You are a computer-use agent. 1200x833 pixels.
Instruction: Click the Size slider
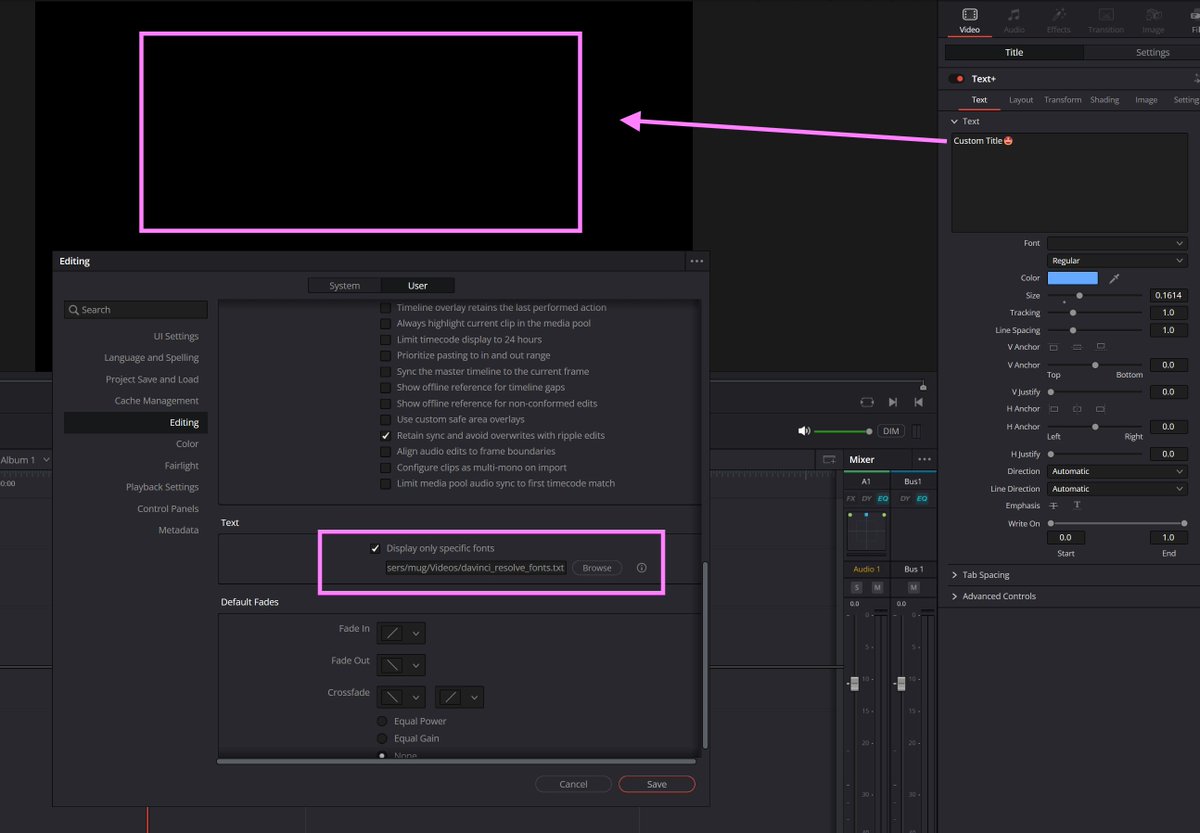[1095, 296]
